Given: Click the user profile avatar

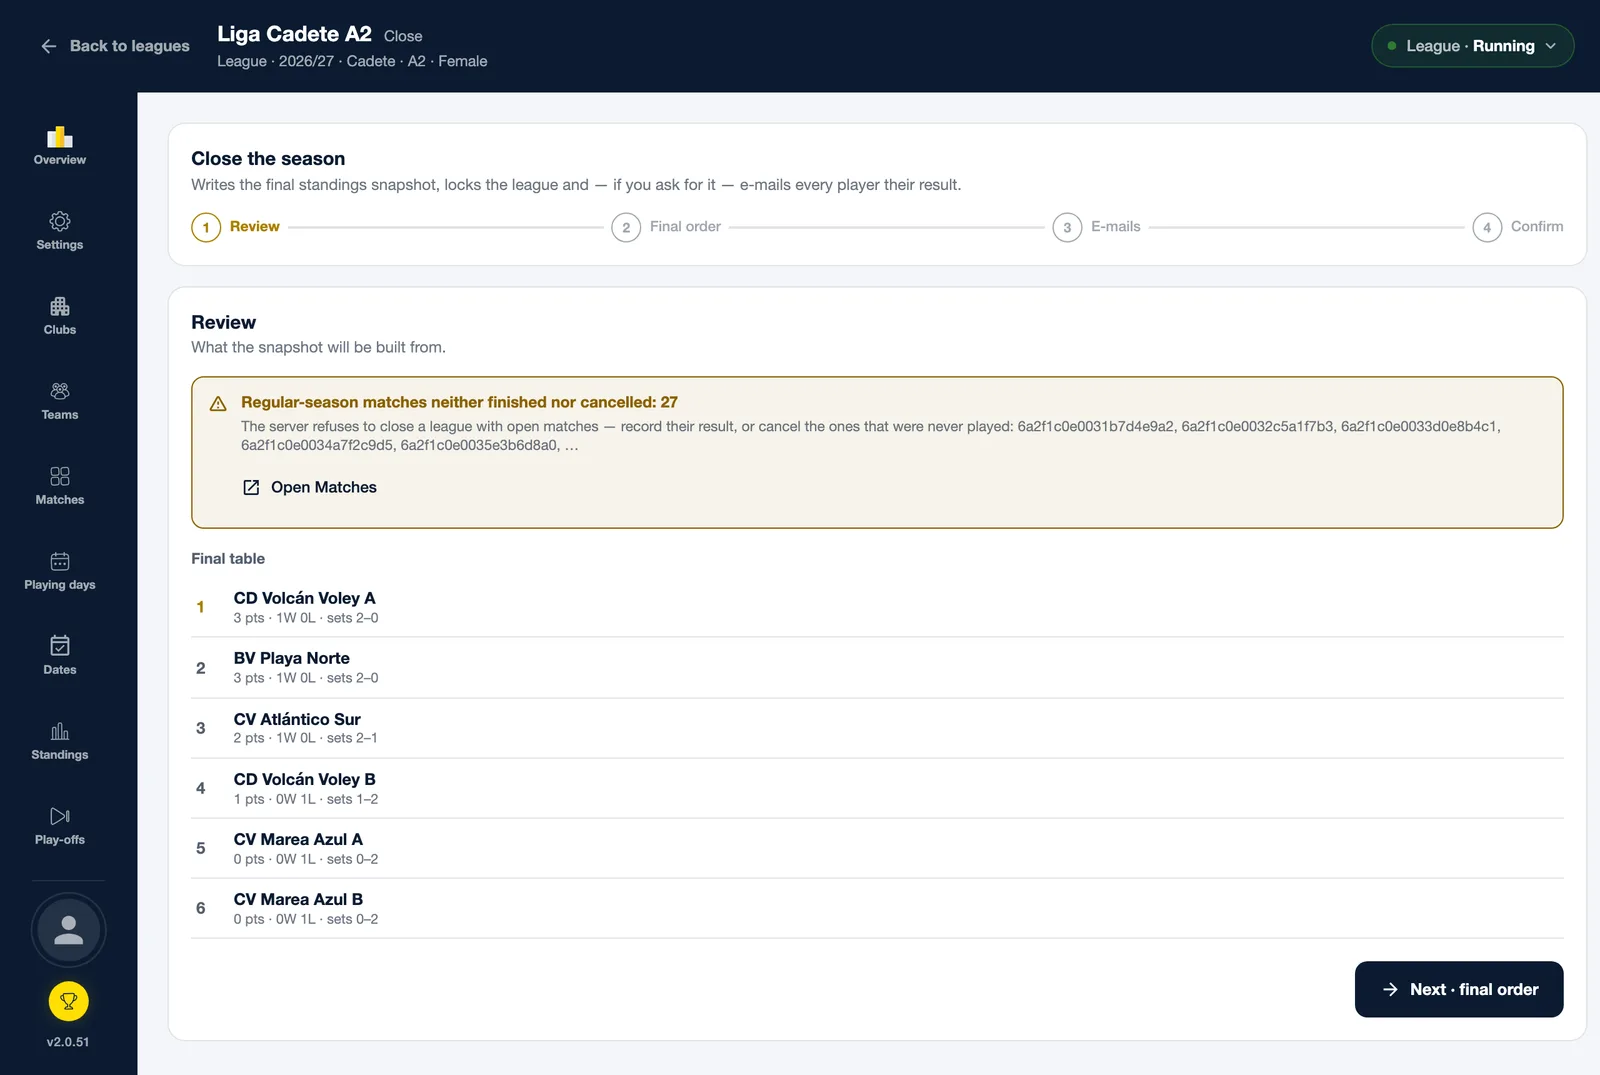Looking at the screenshot, I should point(68,930).
